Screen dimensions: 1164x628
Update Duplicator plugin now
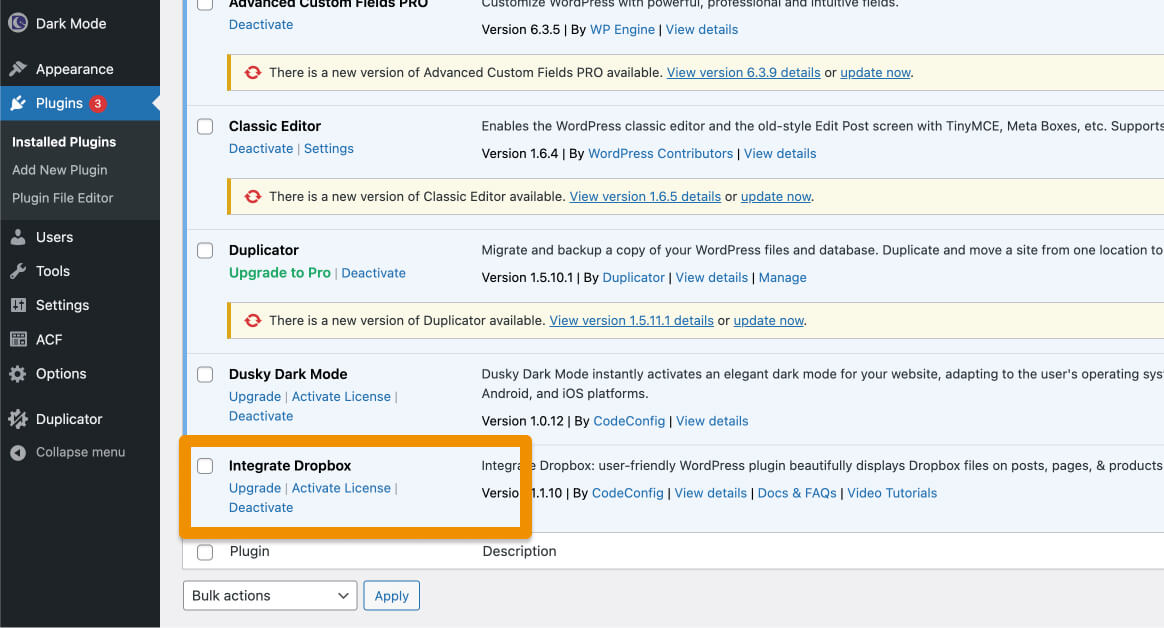click(768, 321)
